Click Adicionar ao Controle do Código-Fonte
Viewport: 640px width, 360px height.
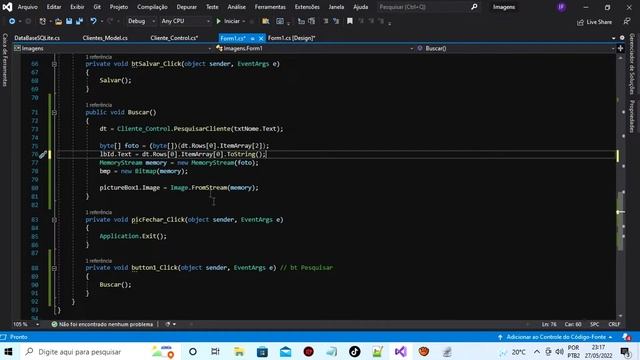(x=556, y=337)
